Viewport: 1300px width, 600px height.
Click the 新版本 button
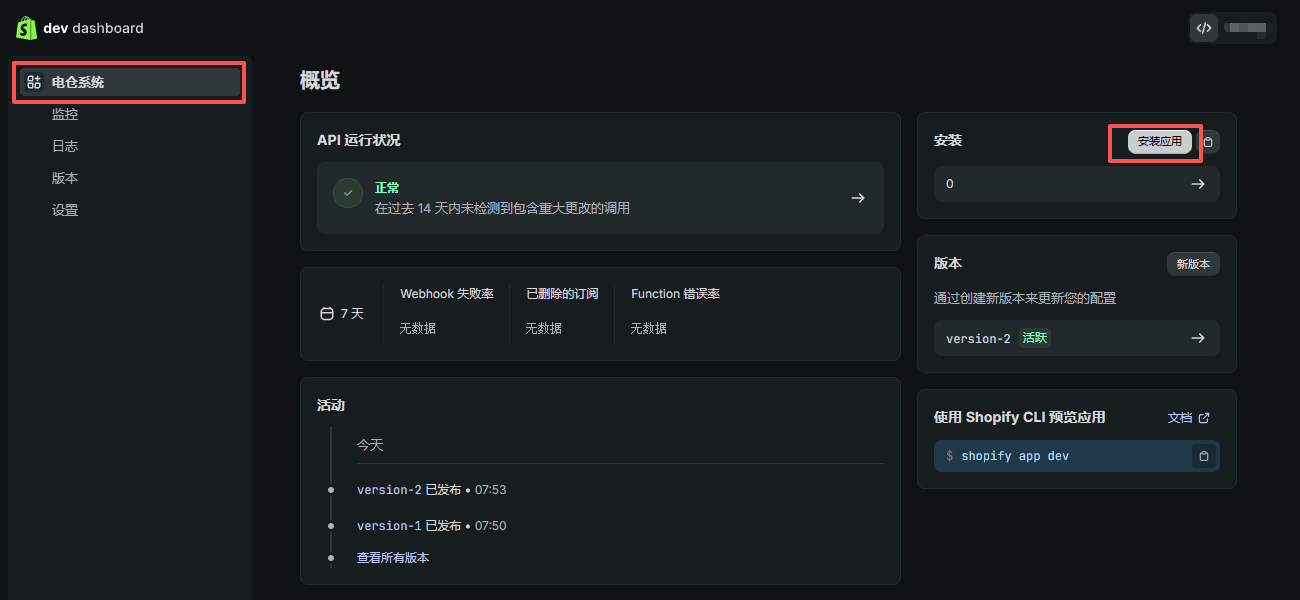coord(1193,264)
